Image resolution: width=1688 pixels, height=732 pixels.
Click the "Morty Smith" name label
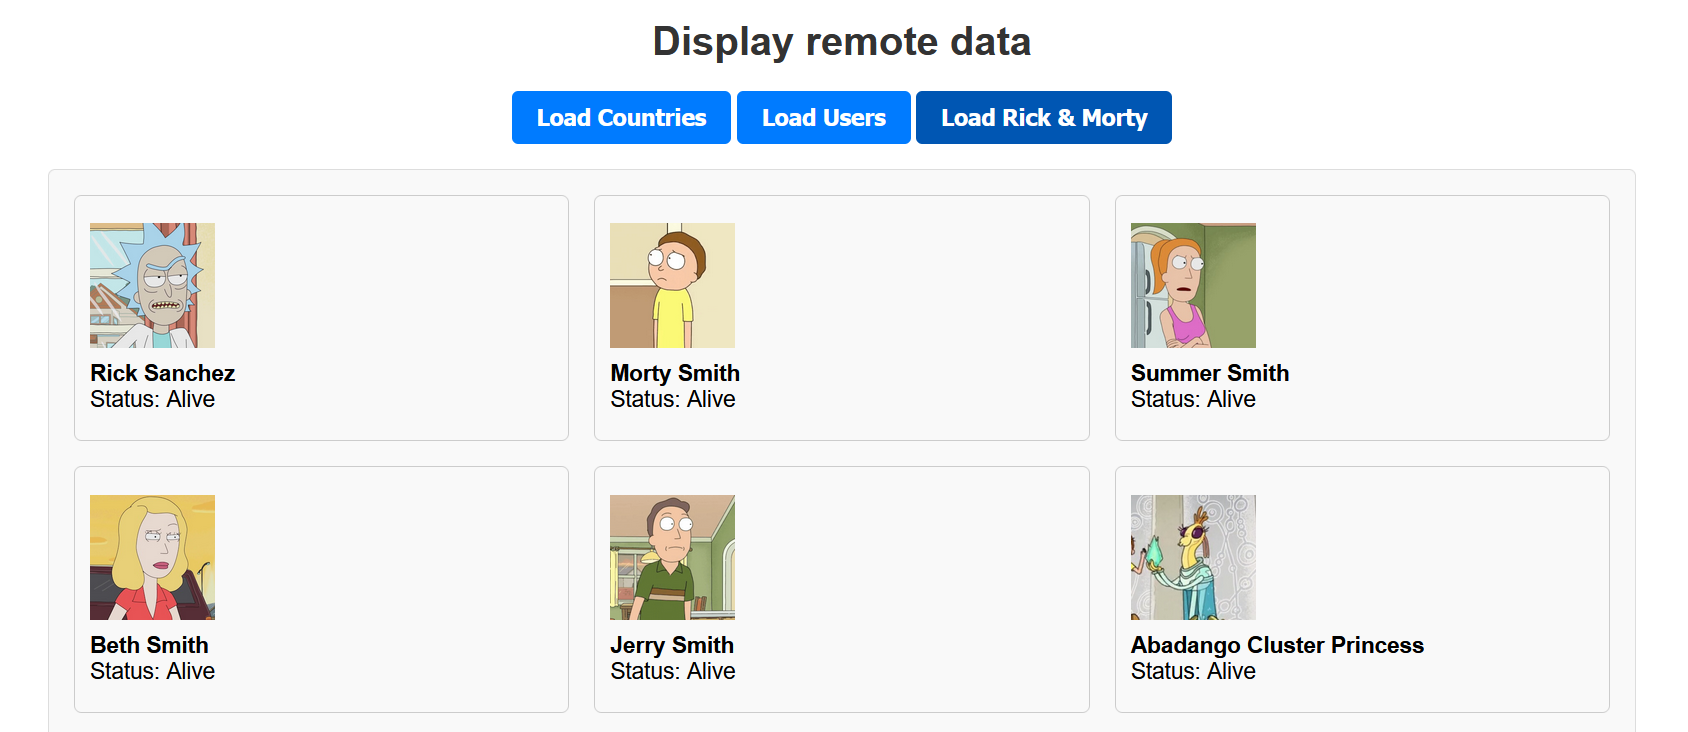point(675,373)
